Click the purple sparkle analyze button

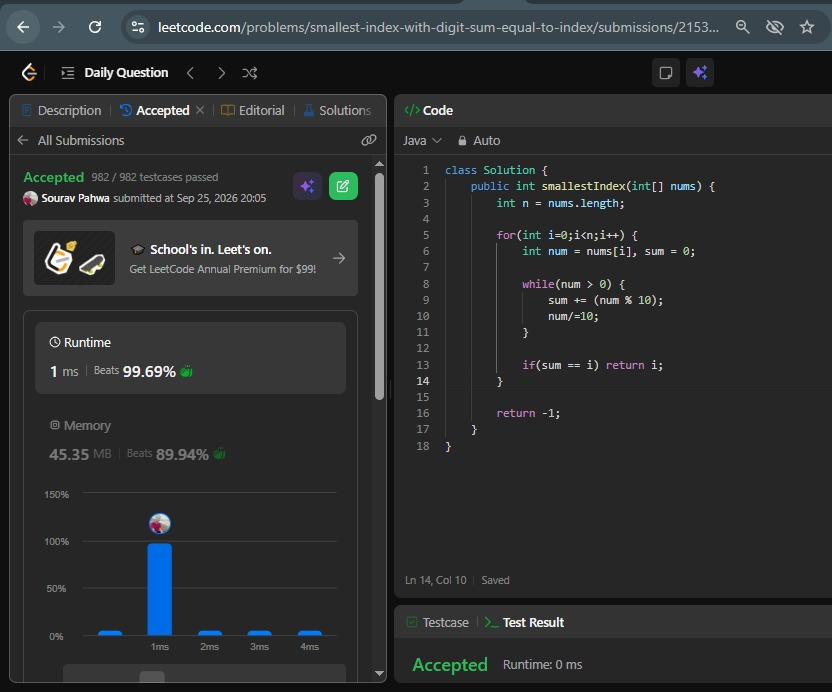(x=307, y=186)
